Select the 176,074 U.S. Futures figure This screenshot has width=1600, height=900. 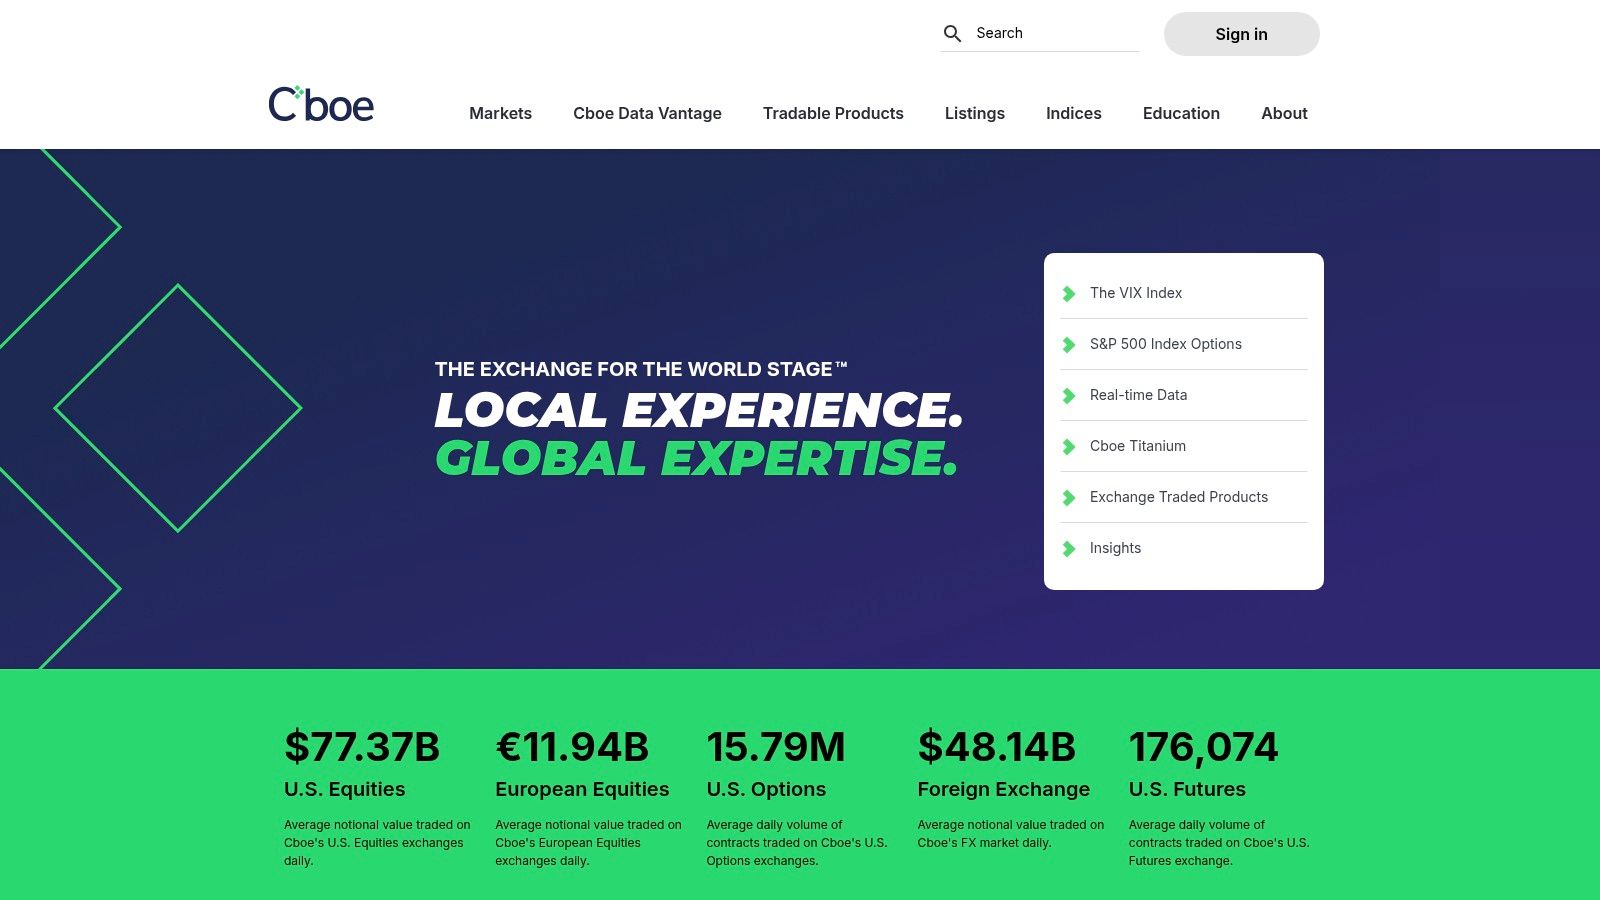[x=1204, y=747]
